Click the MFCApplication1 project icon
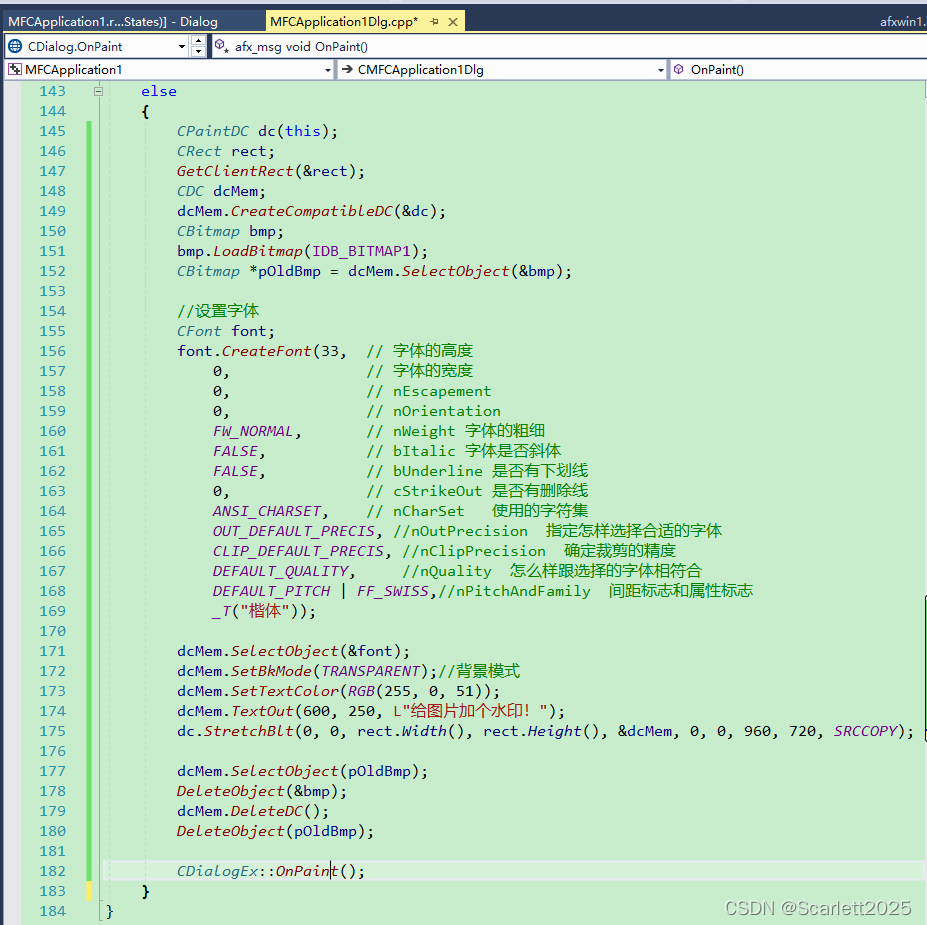The height and width of the screenshot is (925, 927). [15, 69]
